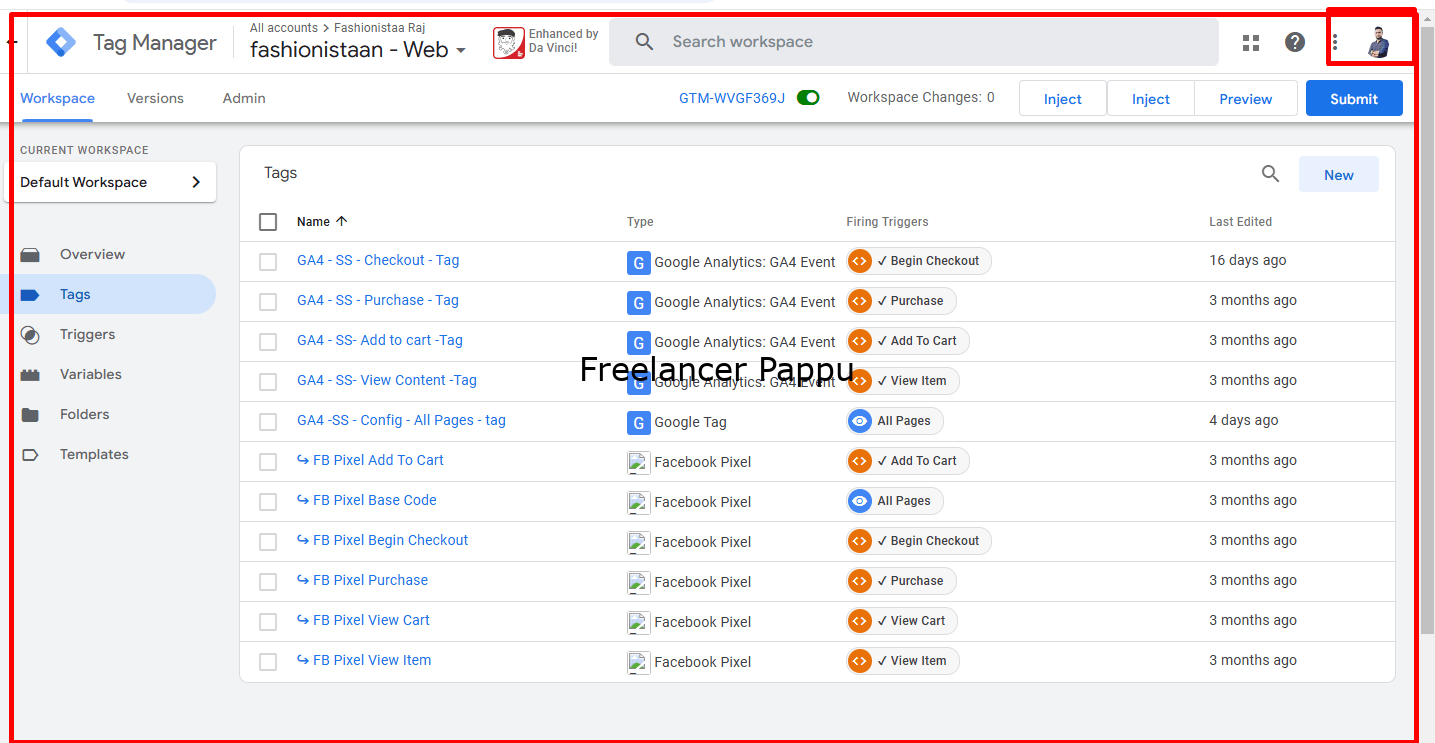Image resolution: width=1435 pixels, height=743 pixels.
Task: Click the search magnifier in the workspace search bar
Action: click(644, 42)
